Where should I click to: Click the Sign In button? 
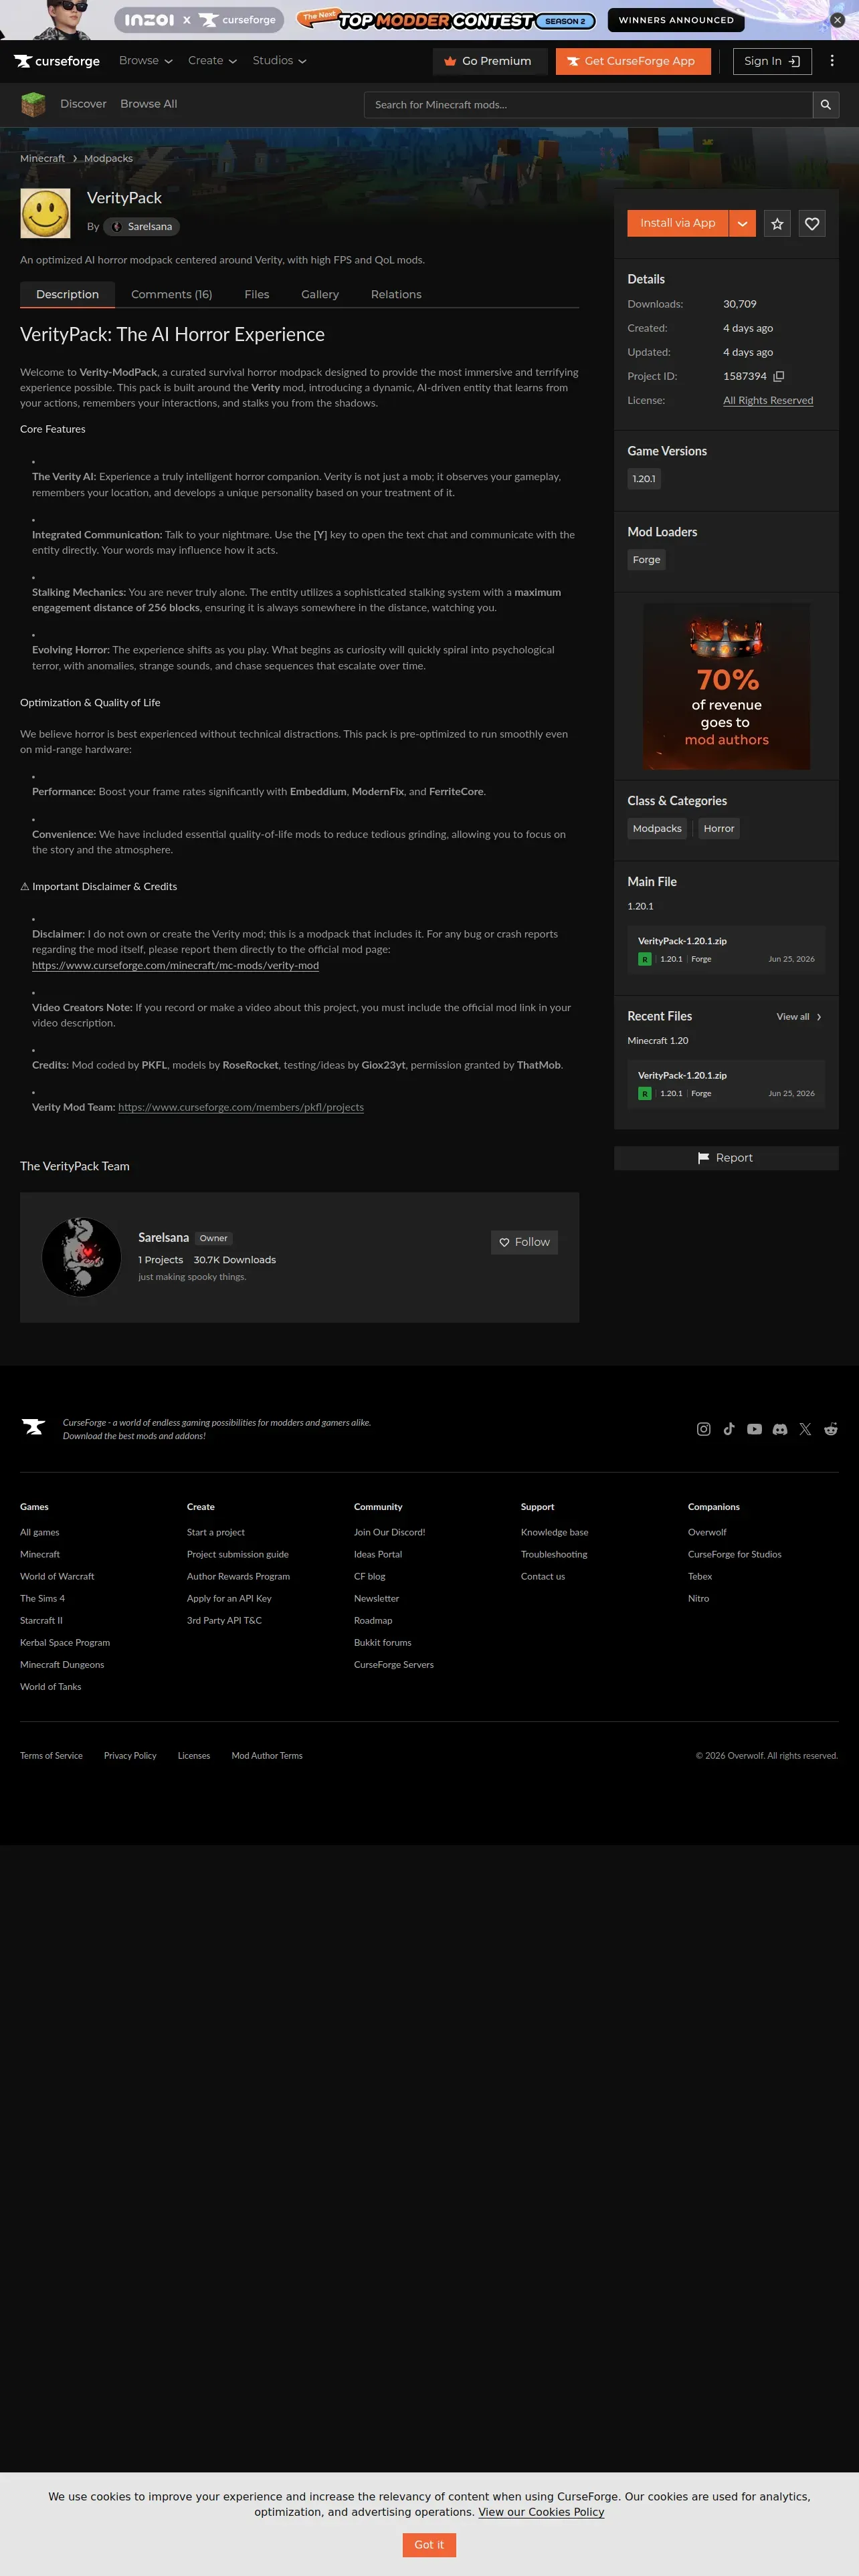(772, 61)
